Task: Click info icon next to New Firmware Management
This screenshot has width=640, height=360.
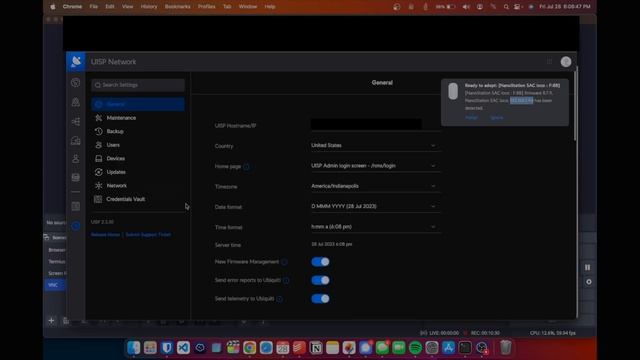Action: 284,262
